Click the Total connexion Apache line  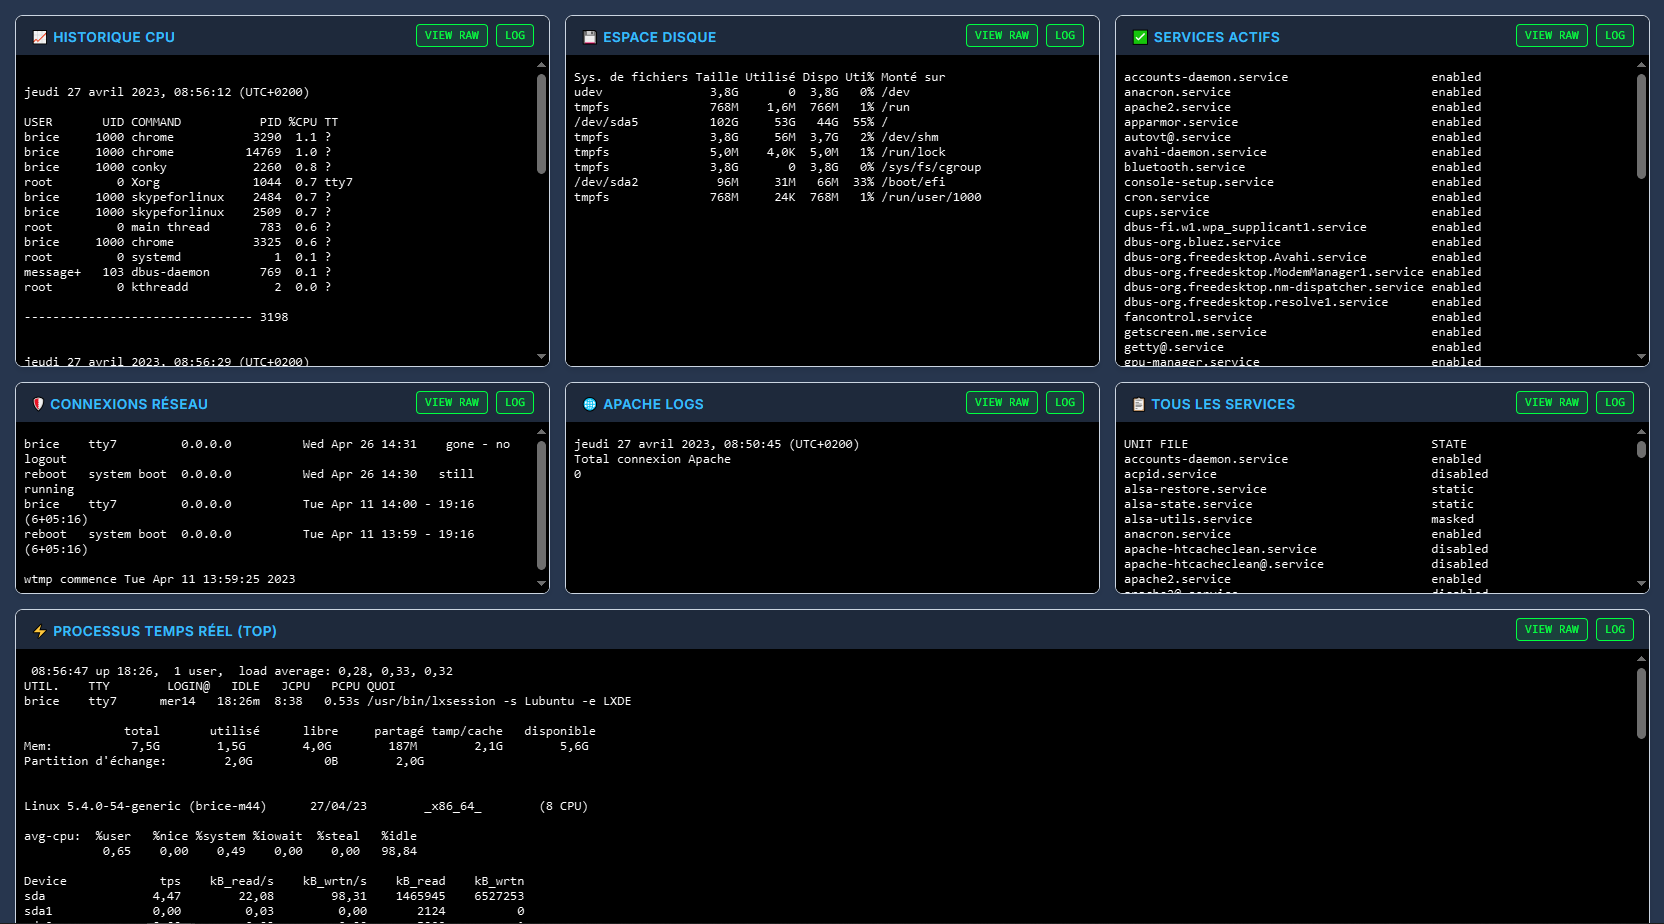point(652,459)
